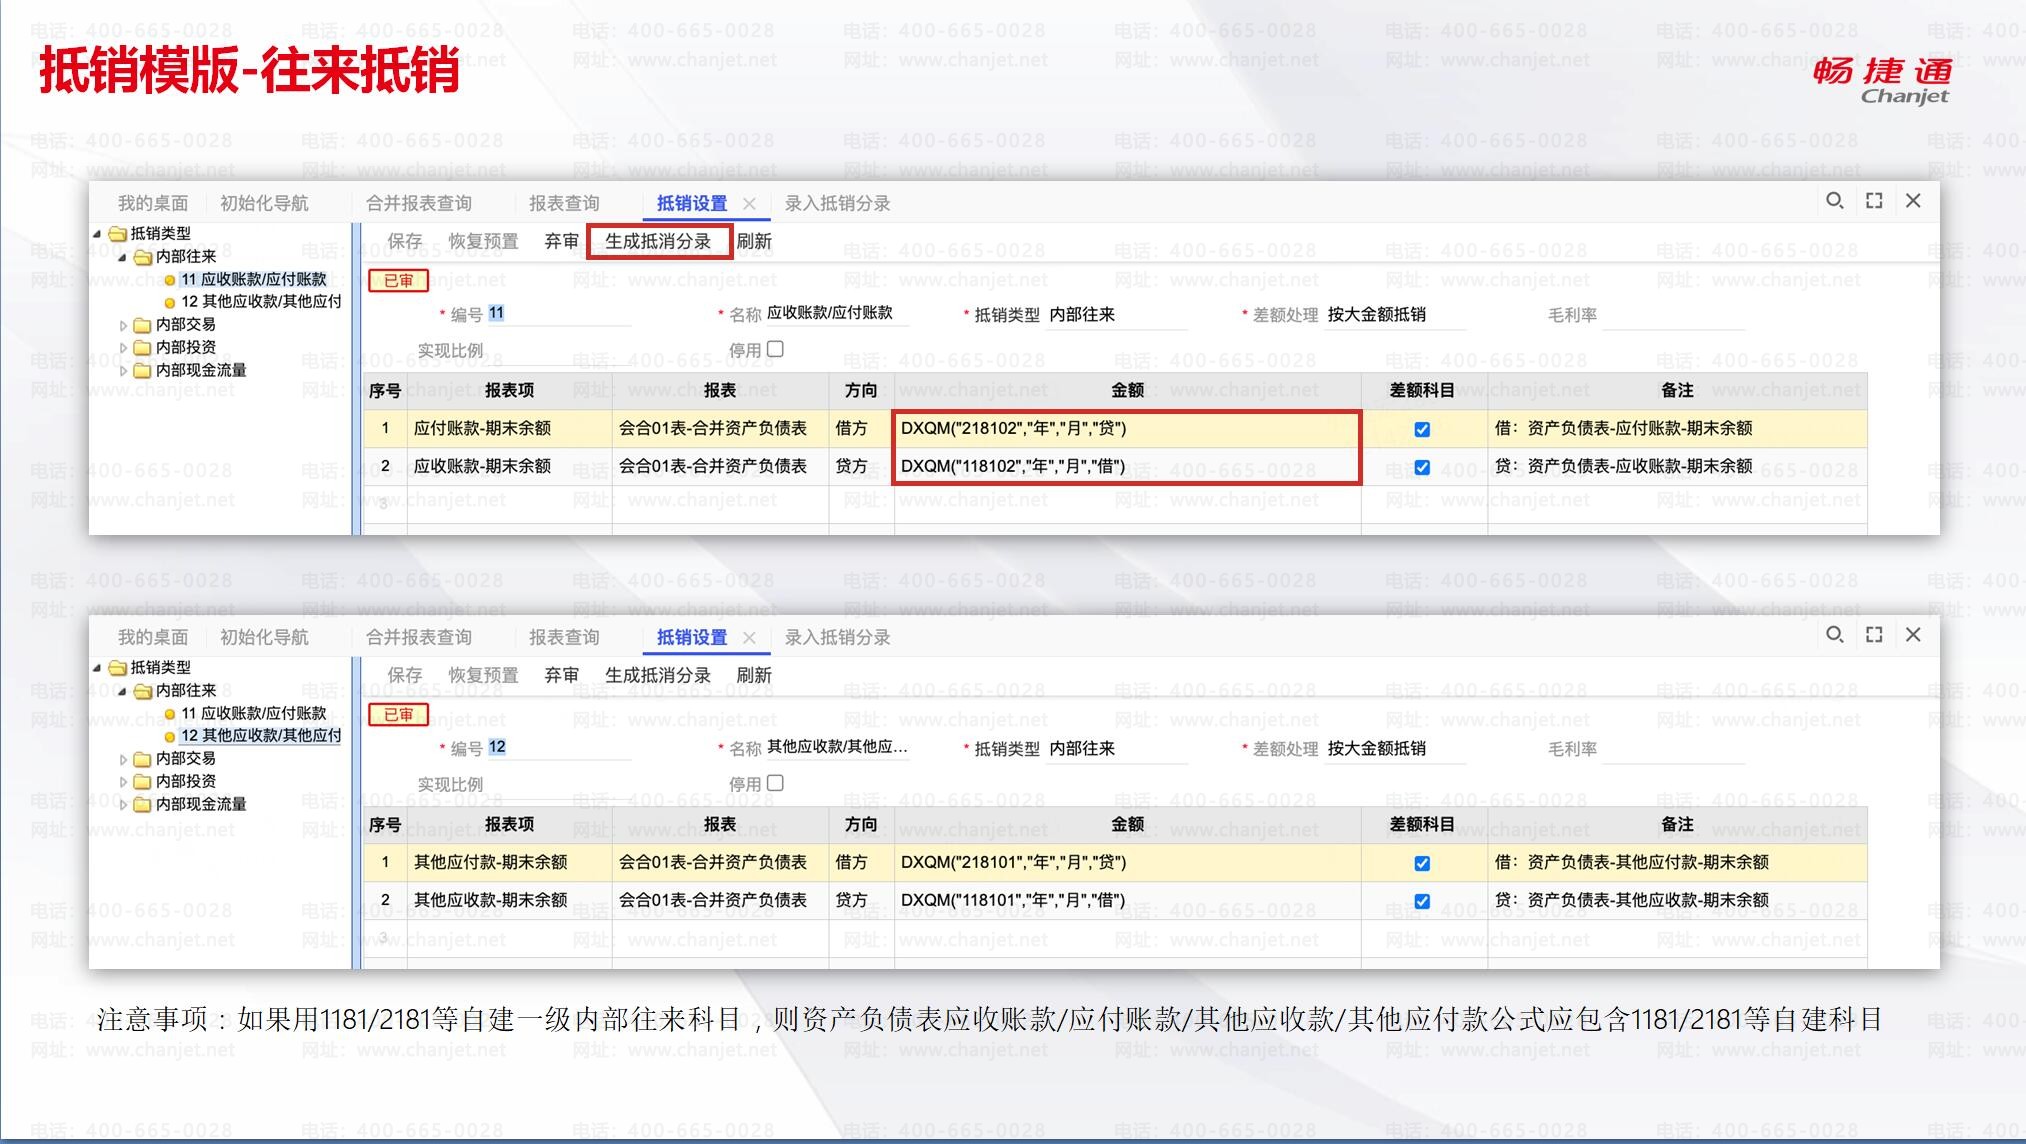Select 12 其他应收款/其他应付 node in upper tree
This screenshot has height=1144, width=2026.
click(260, 301)
